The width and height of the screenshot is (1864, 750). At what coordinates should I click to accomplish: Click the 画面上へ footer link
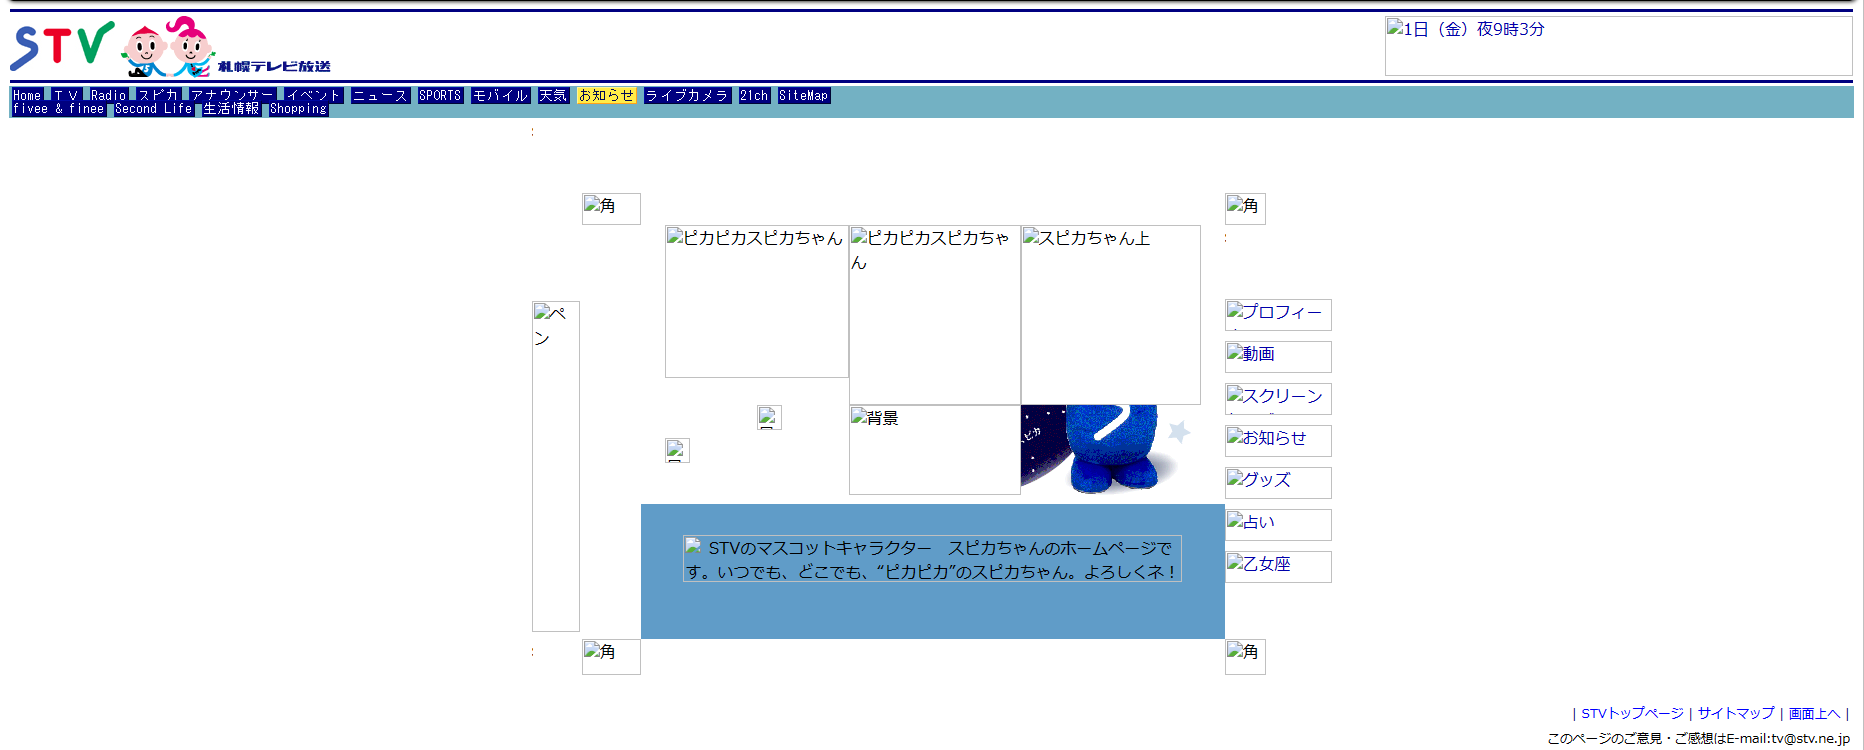click(x=1814, y=713)
